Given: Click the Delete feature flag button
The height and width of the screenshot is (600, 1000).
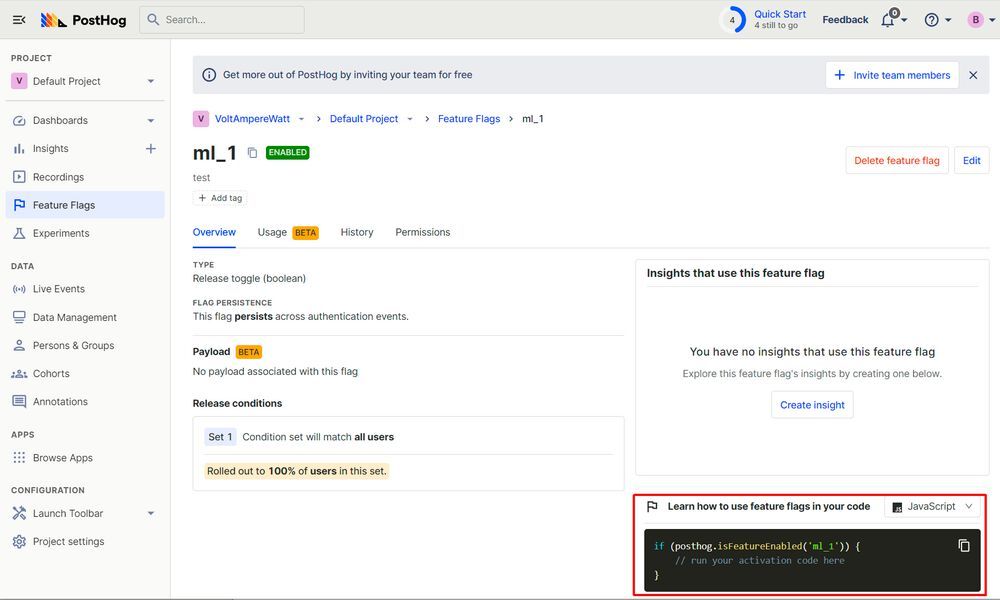Looking at the screenshot, I should coord(896,160).
